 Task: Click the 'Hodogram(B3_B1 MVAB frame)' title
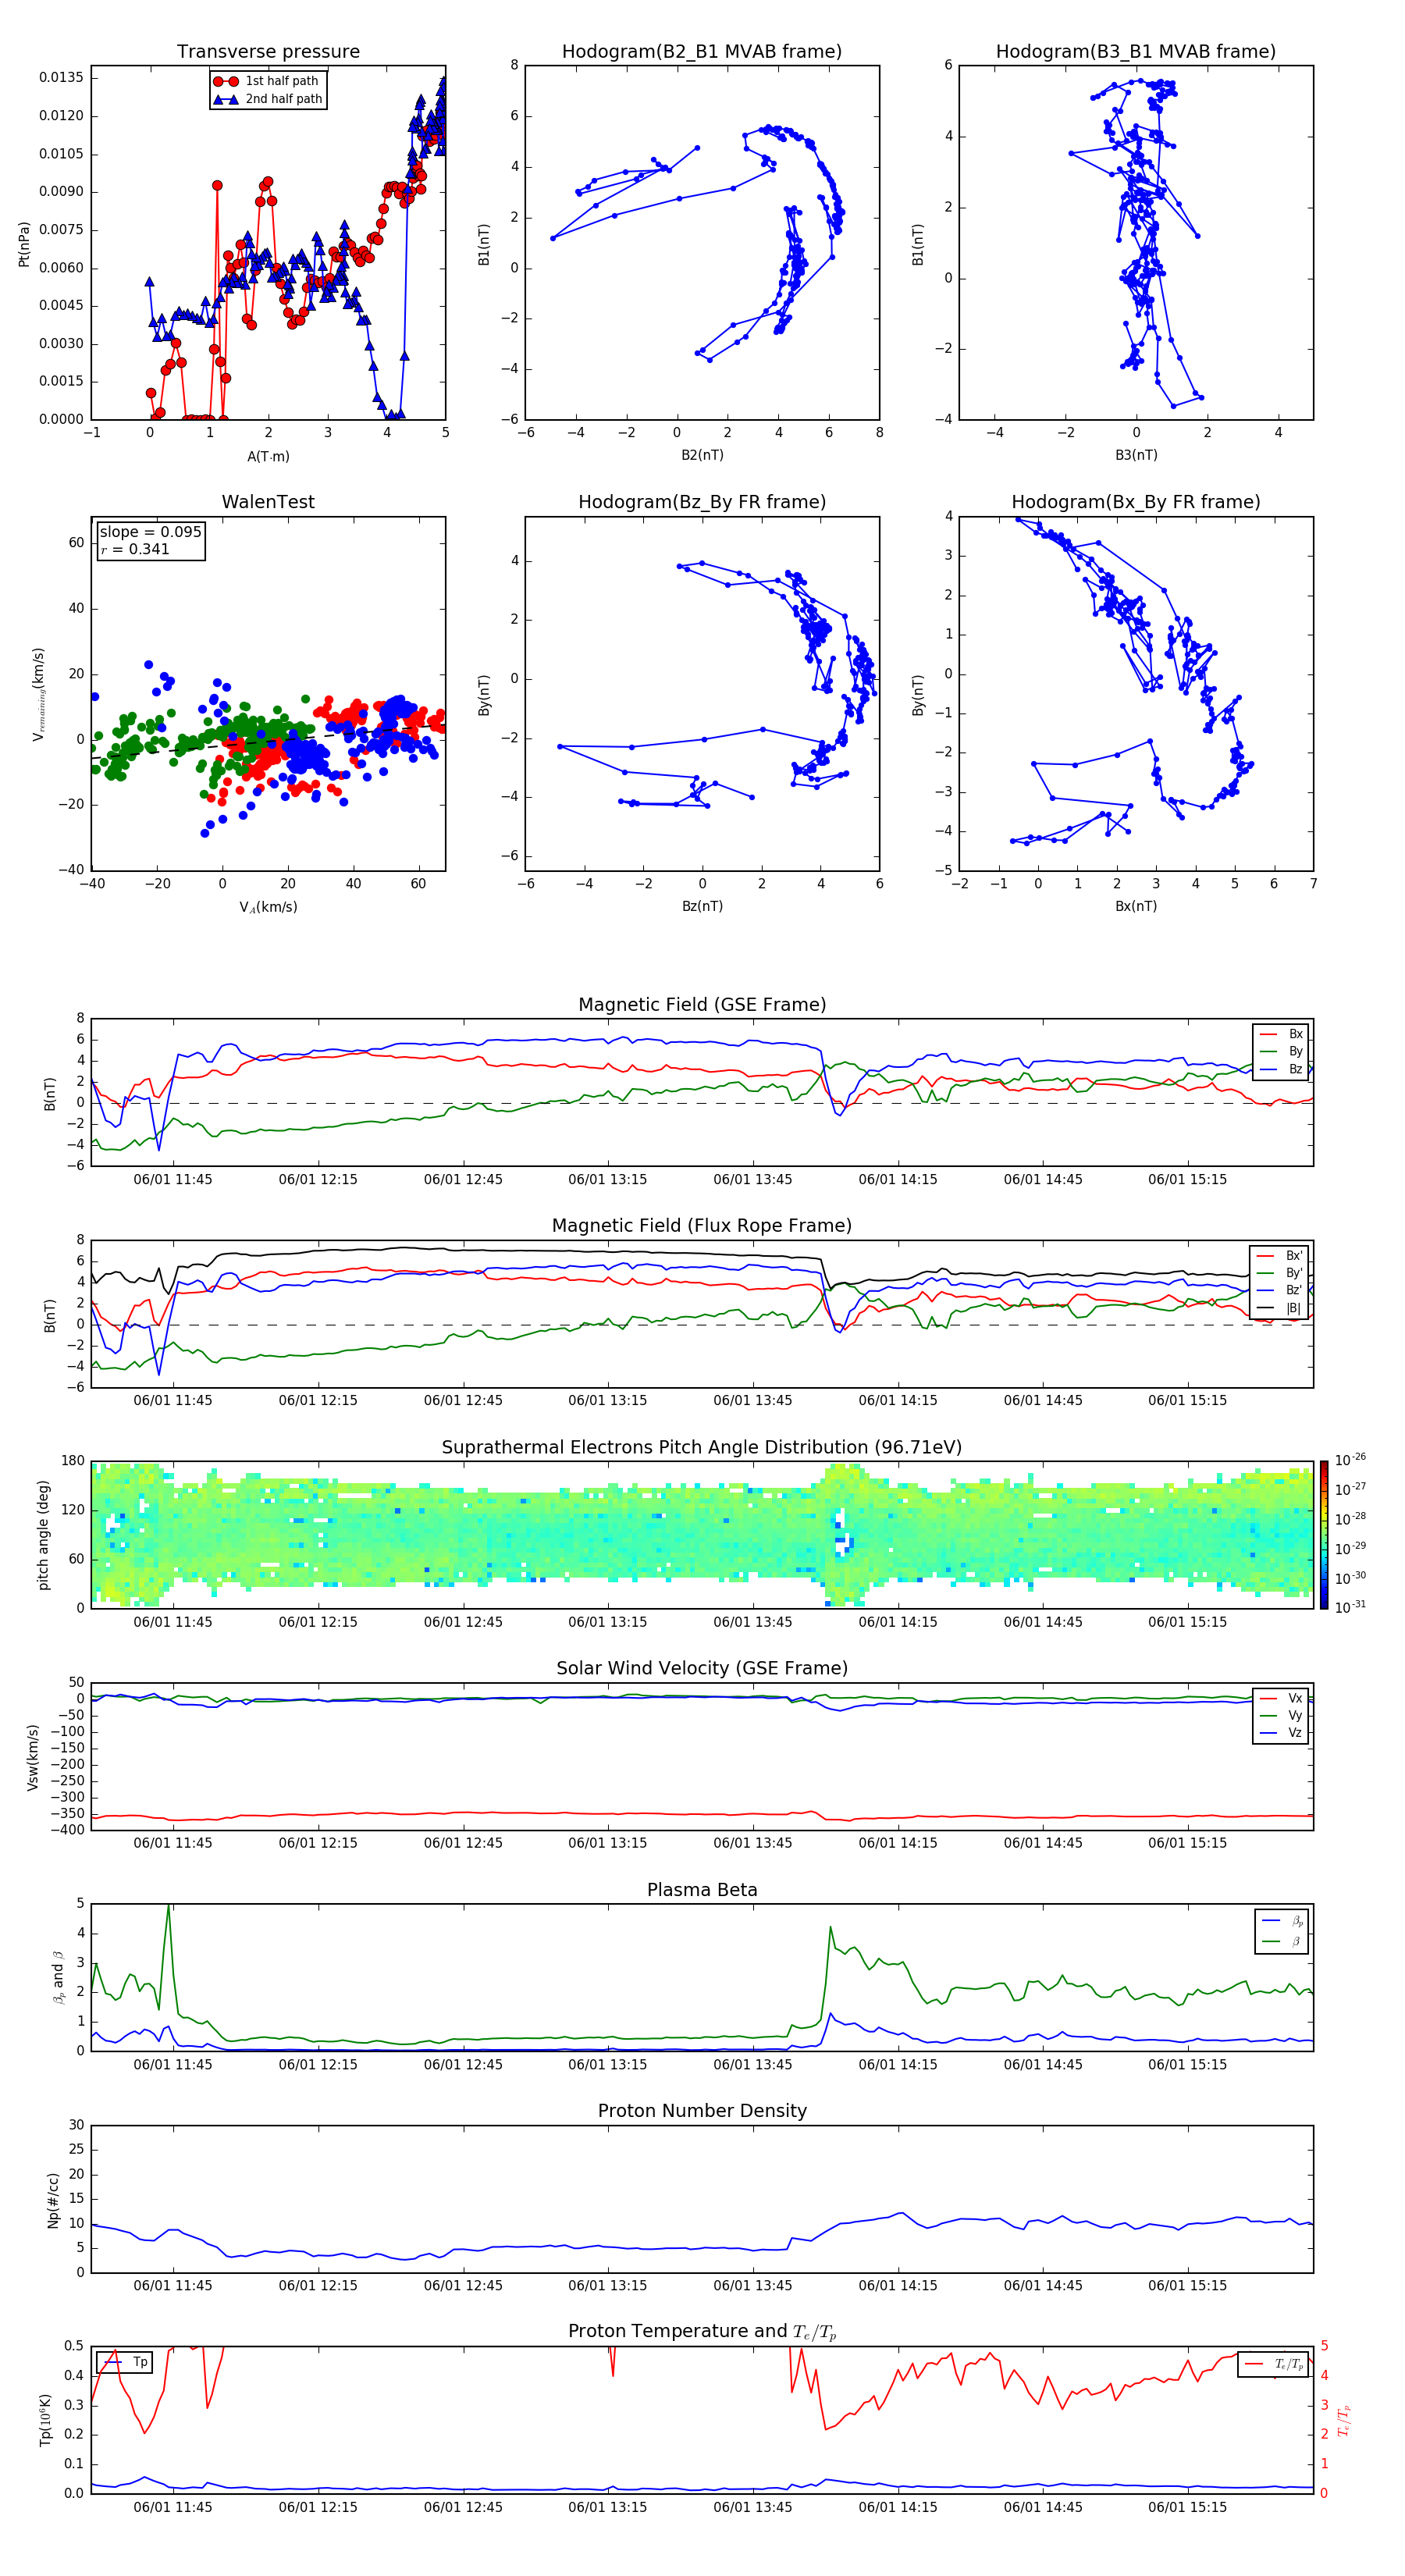point(1136,52)
